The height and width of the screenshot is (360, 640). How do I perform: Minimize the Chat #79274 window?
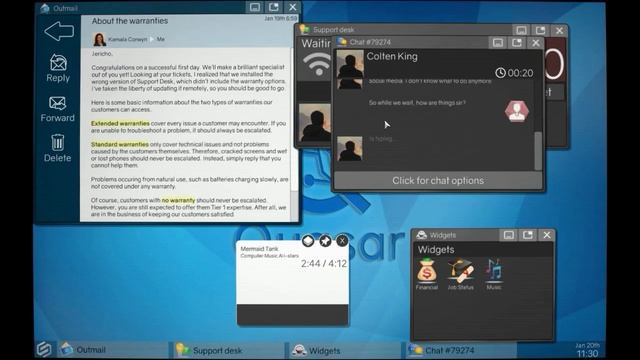(x=498, y=43)
